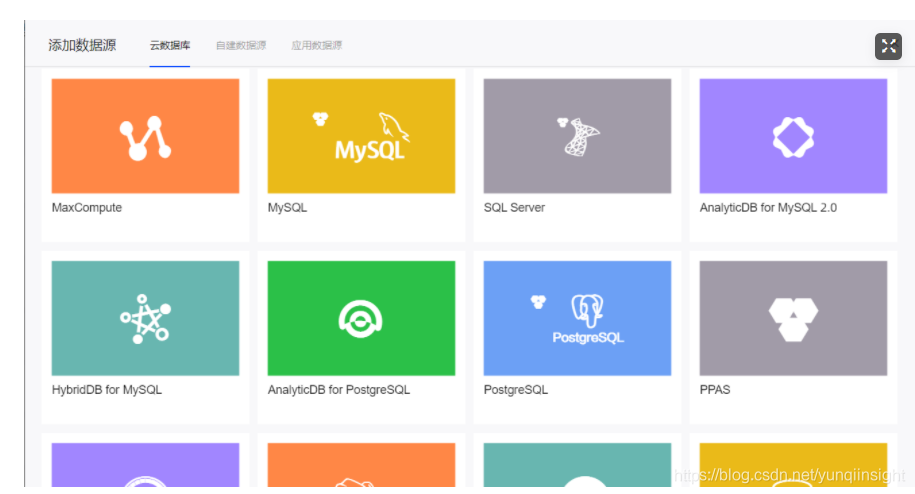Click the AnalyticDB for PostgreSQL label
915x494 pixels.
point(339,390)
